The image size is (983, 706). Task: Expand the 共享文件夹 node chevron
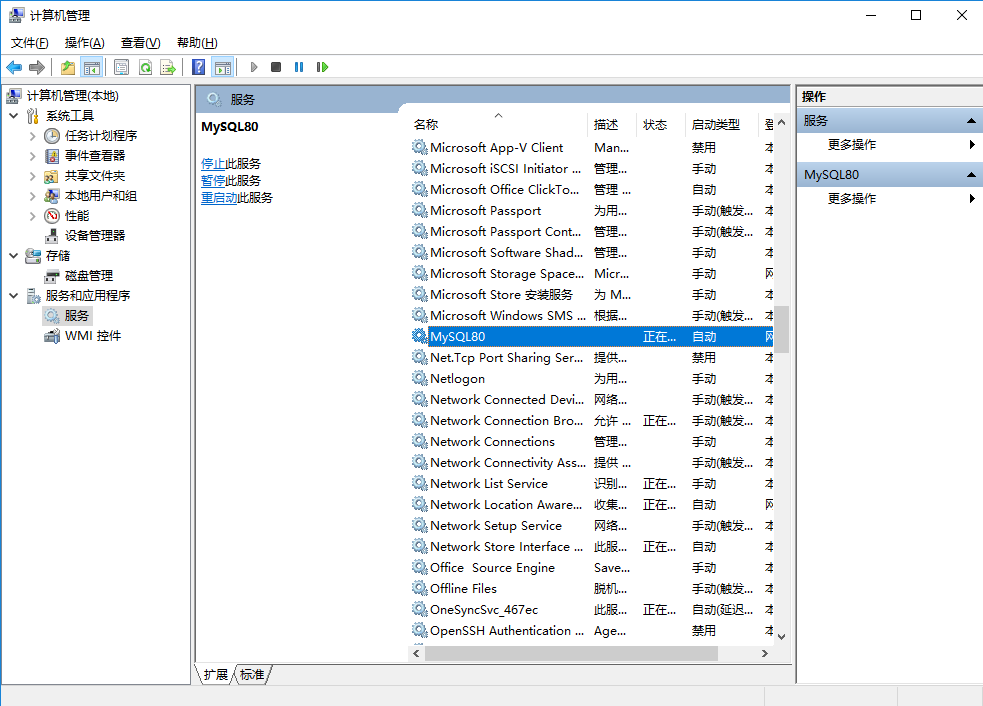point(33,176)
